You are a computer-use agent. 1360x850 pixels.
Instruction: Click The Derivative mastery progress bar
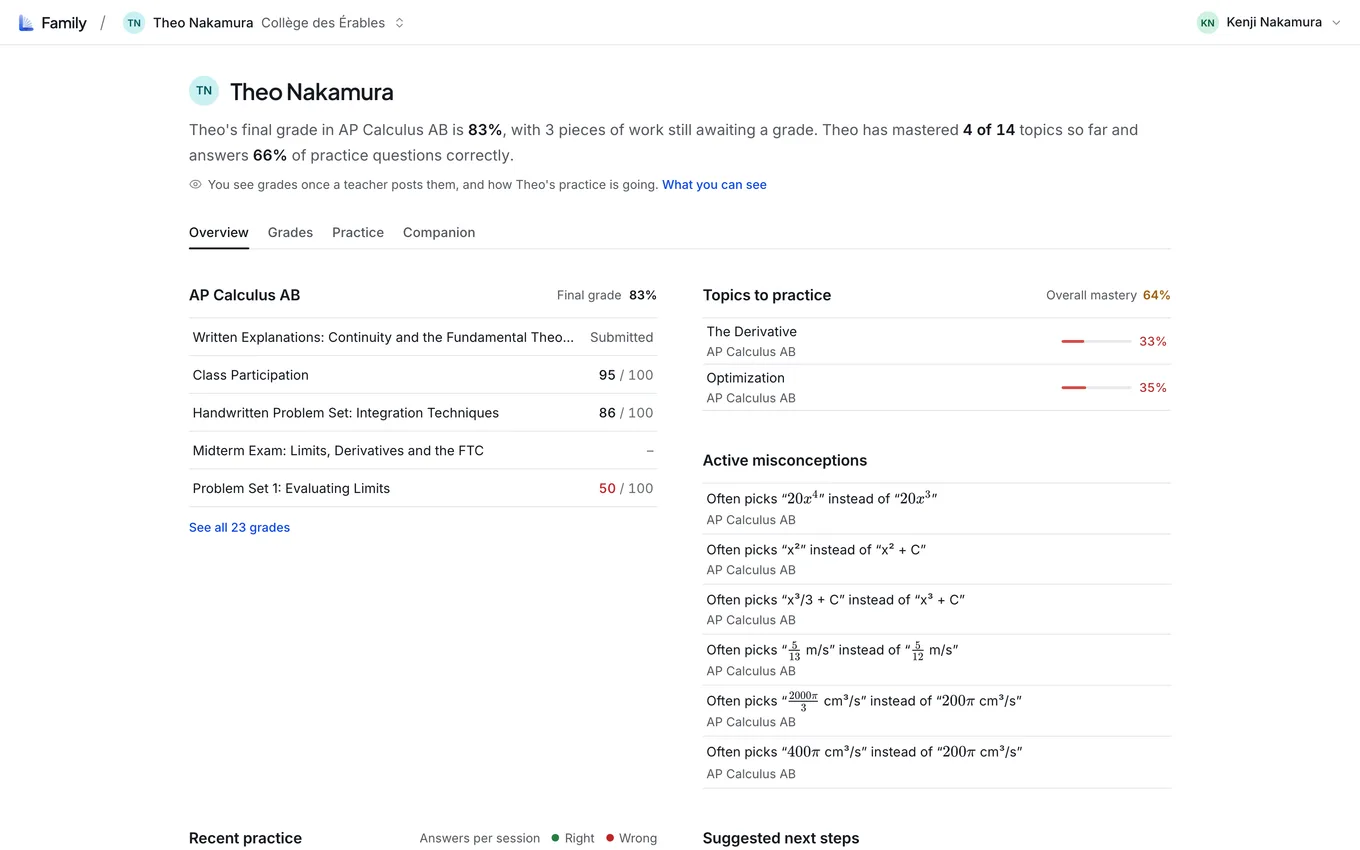pyautogui.click(x=1096, y=341)
